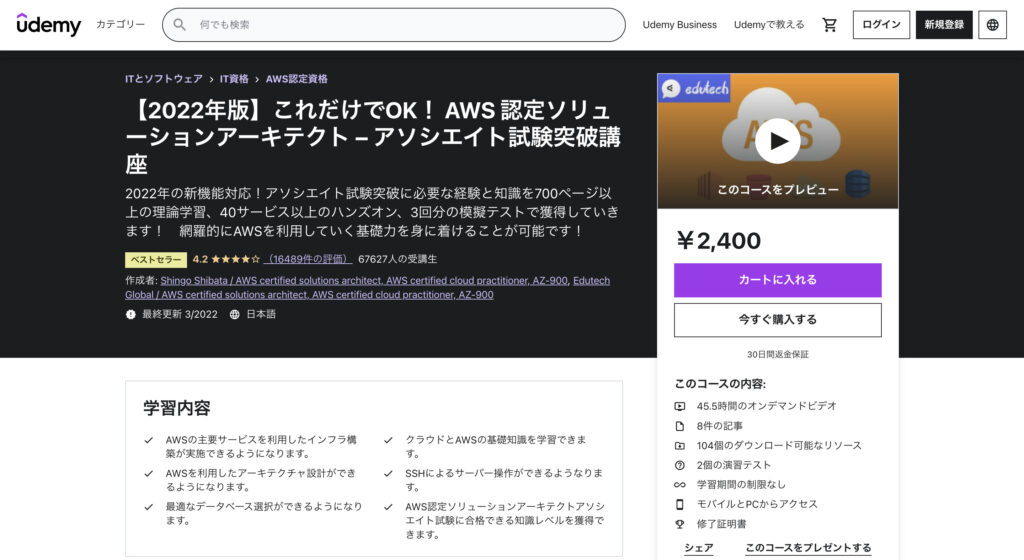Click このコースをプレゼントする link
The height and width of the screenshot is (560, 1024).
(808, 548)
